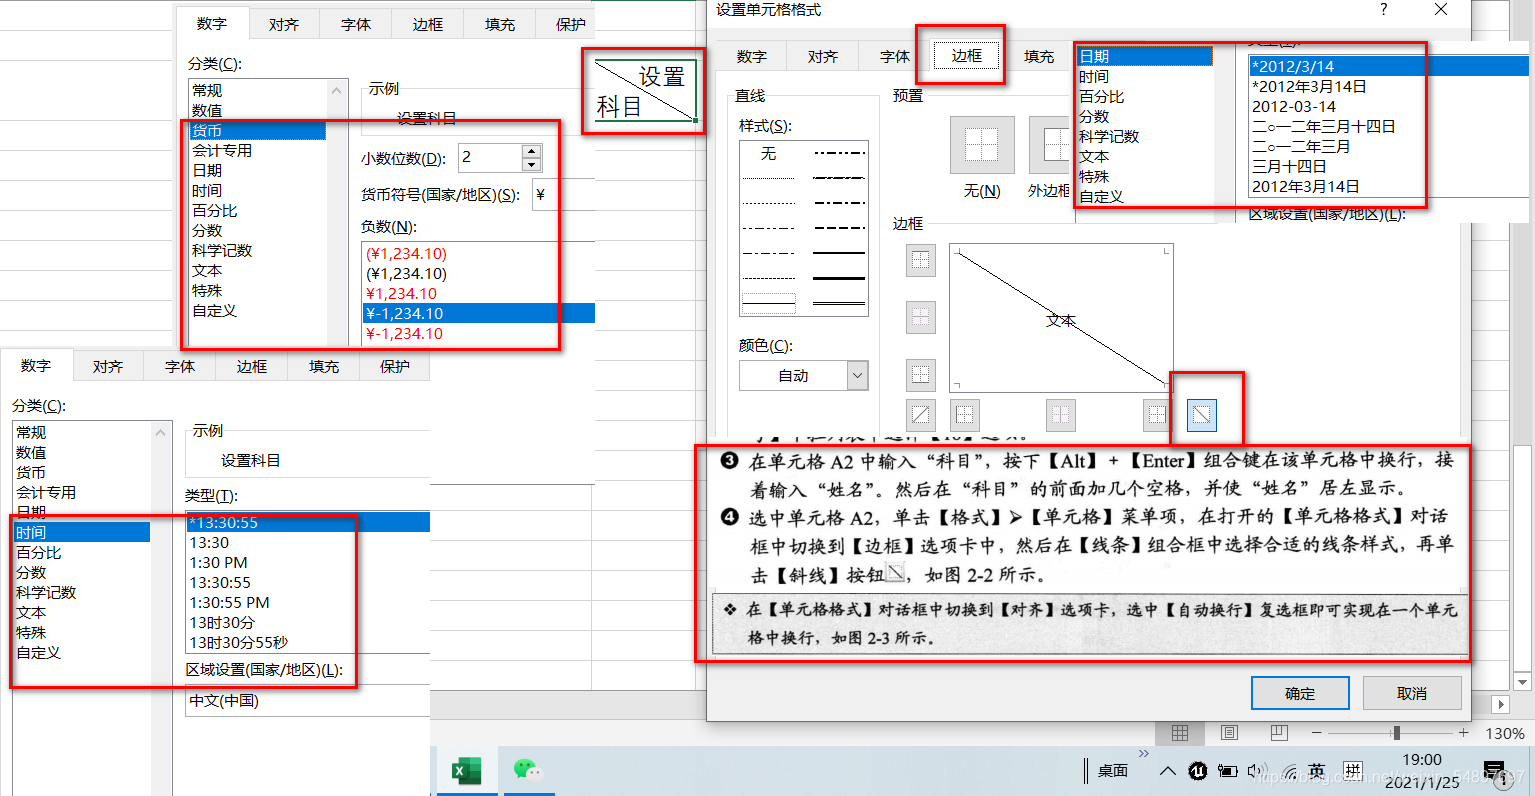Open the Wi-Fi network tray icon
Screen dimensions: 1535x796
coord(1290,771)
